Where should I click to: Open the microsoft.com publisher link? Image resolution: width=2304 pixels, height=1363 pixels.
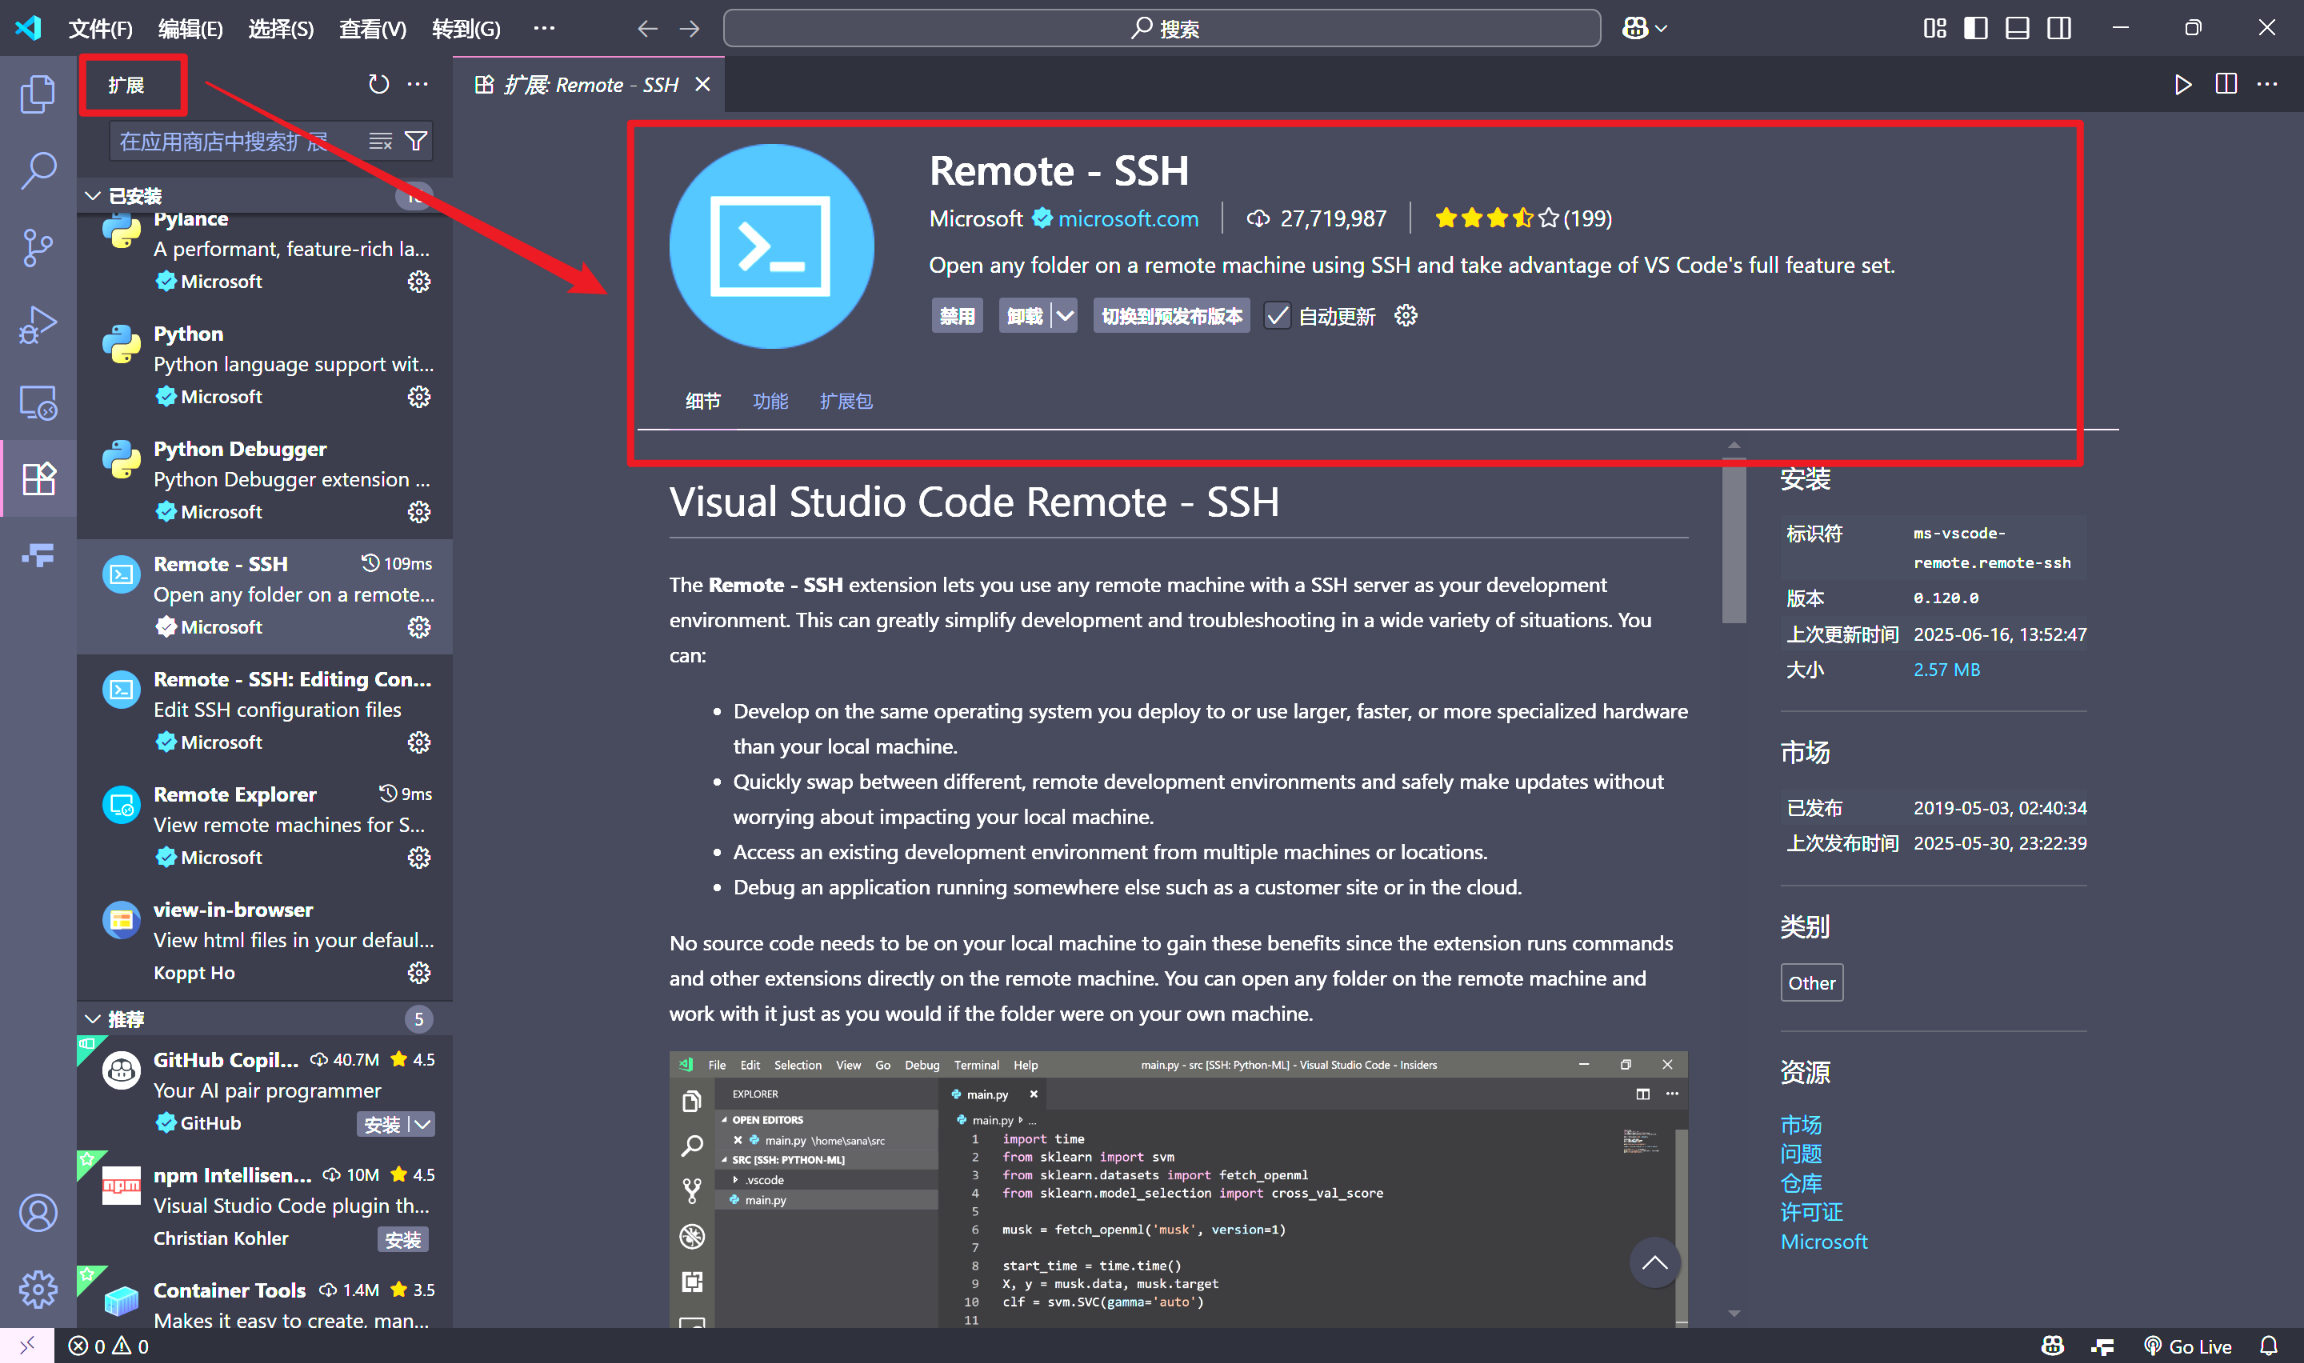(1128, 218)
